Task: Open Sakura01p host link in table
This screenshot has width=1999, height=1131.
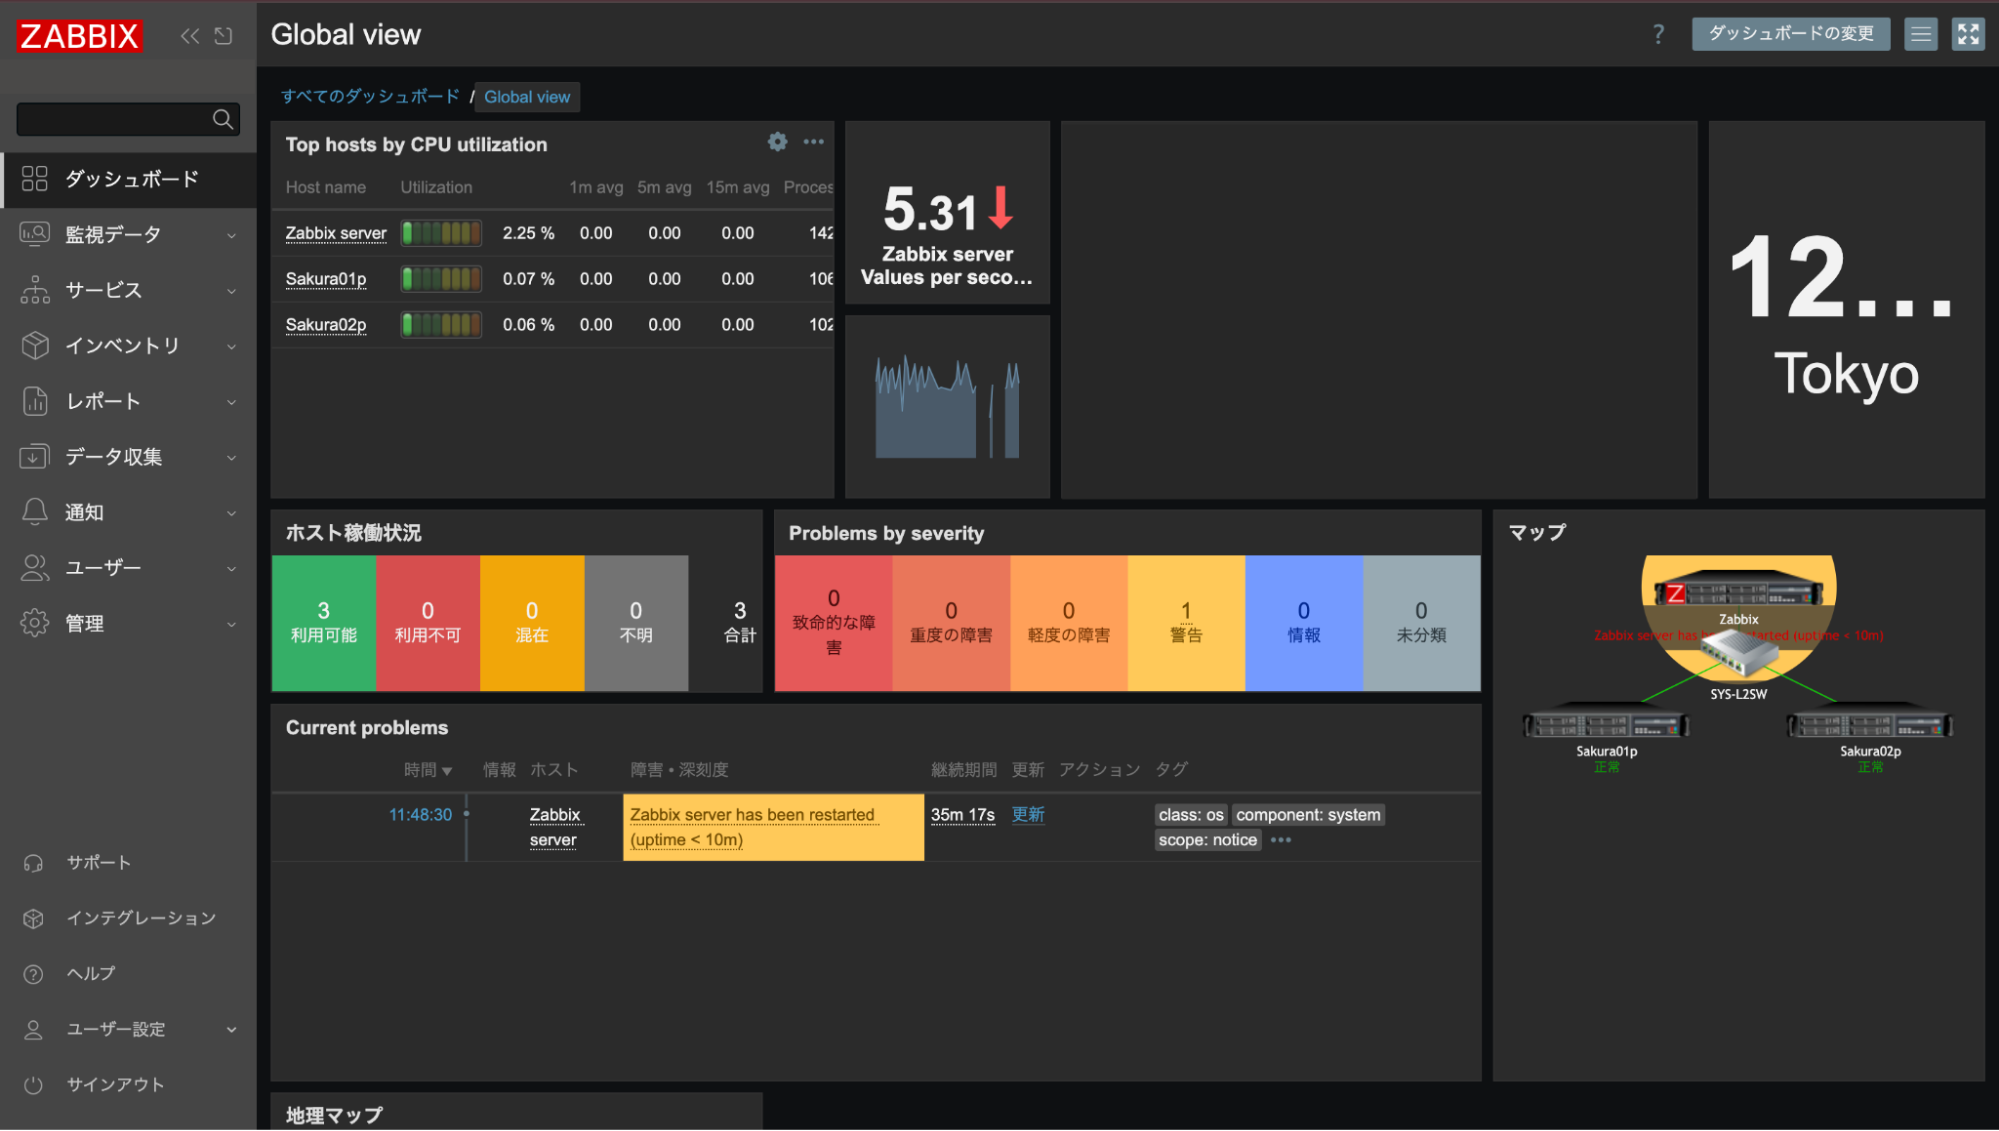Action: click(326, 279)
